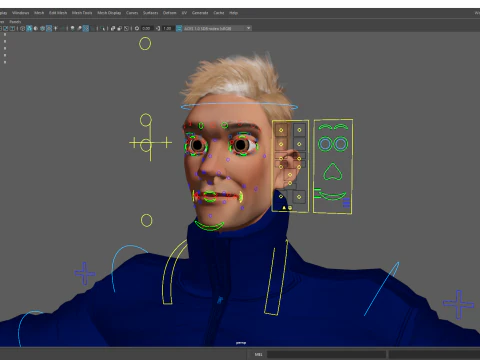Toggle the color management icon before ACES
The width and height of the screenshot is (480, 360).
(x=179, y=28)
